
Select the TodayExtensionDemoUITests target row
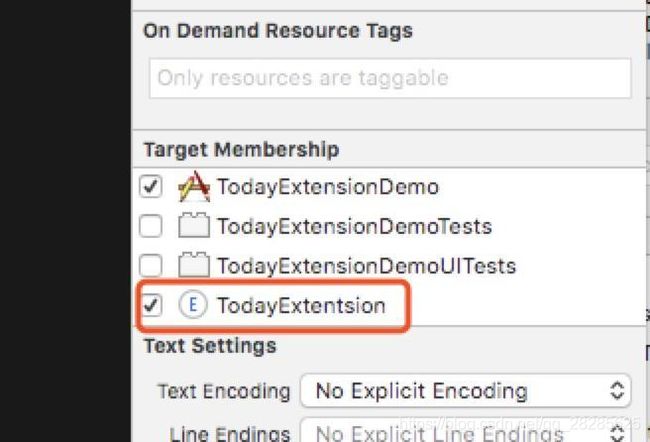(x=389, y=265)
